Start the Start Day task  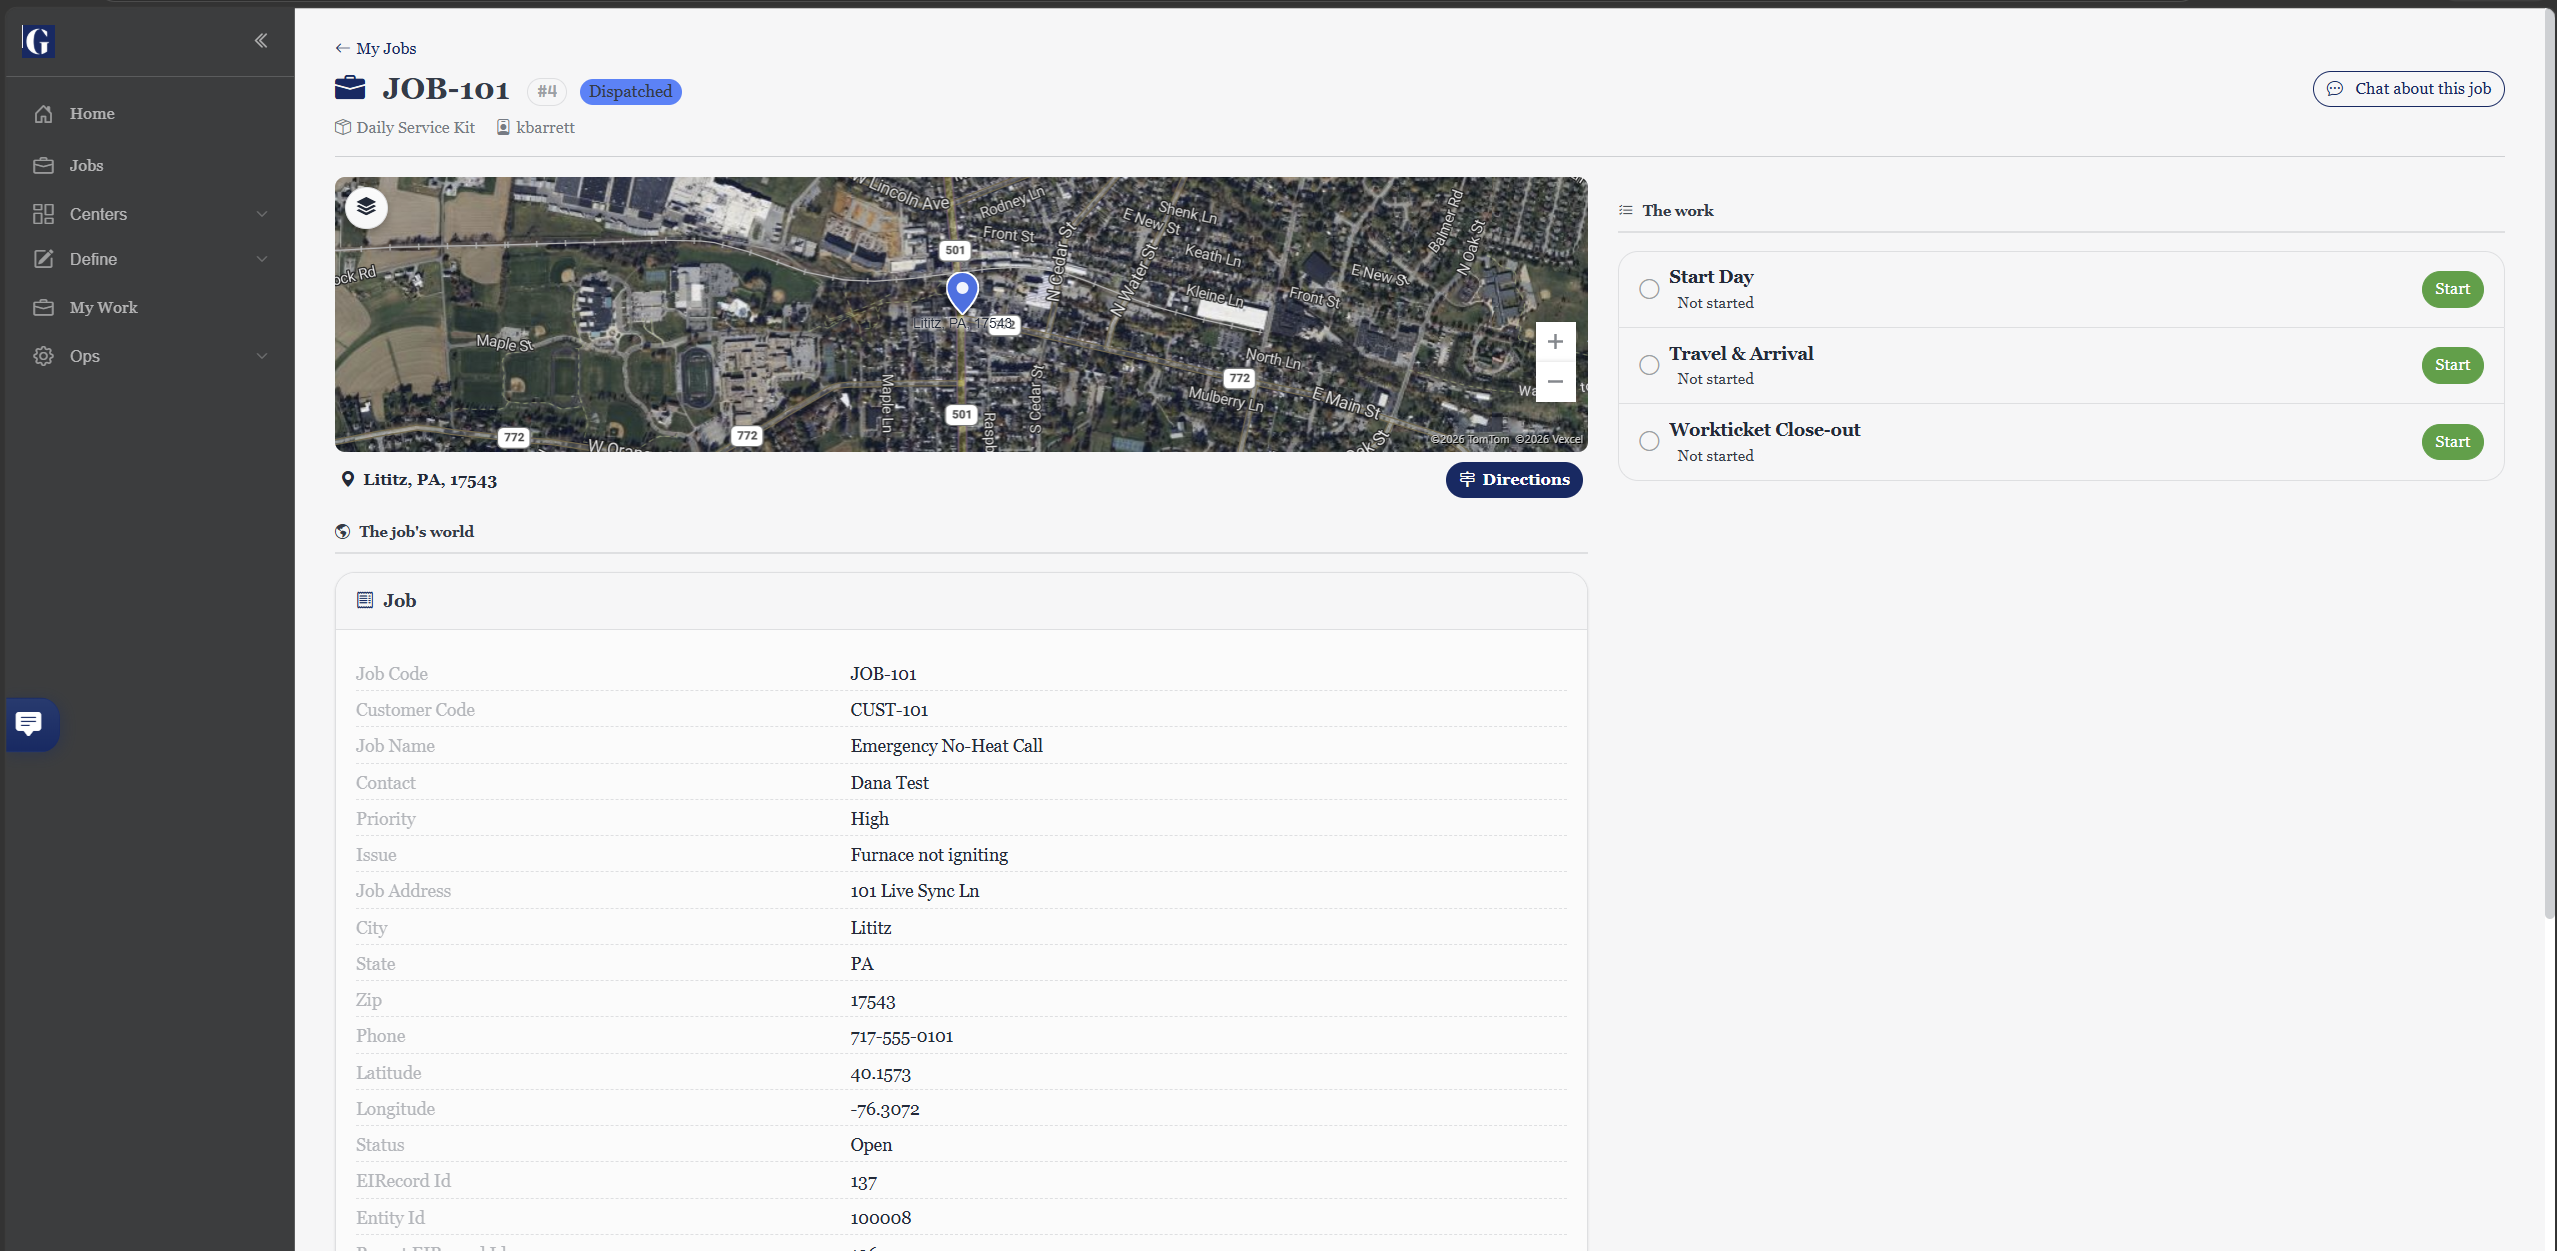pos(2452,289)
